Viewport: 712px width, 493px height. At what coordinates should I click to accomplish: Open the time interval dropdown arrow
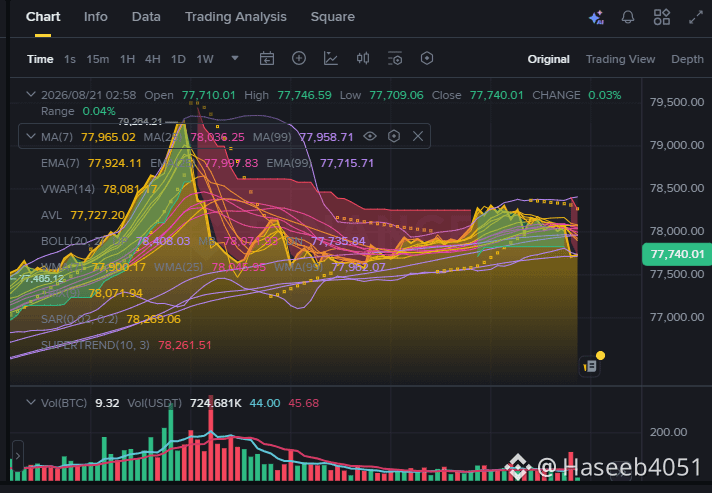coord(235,59)
